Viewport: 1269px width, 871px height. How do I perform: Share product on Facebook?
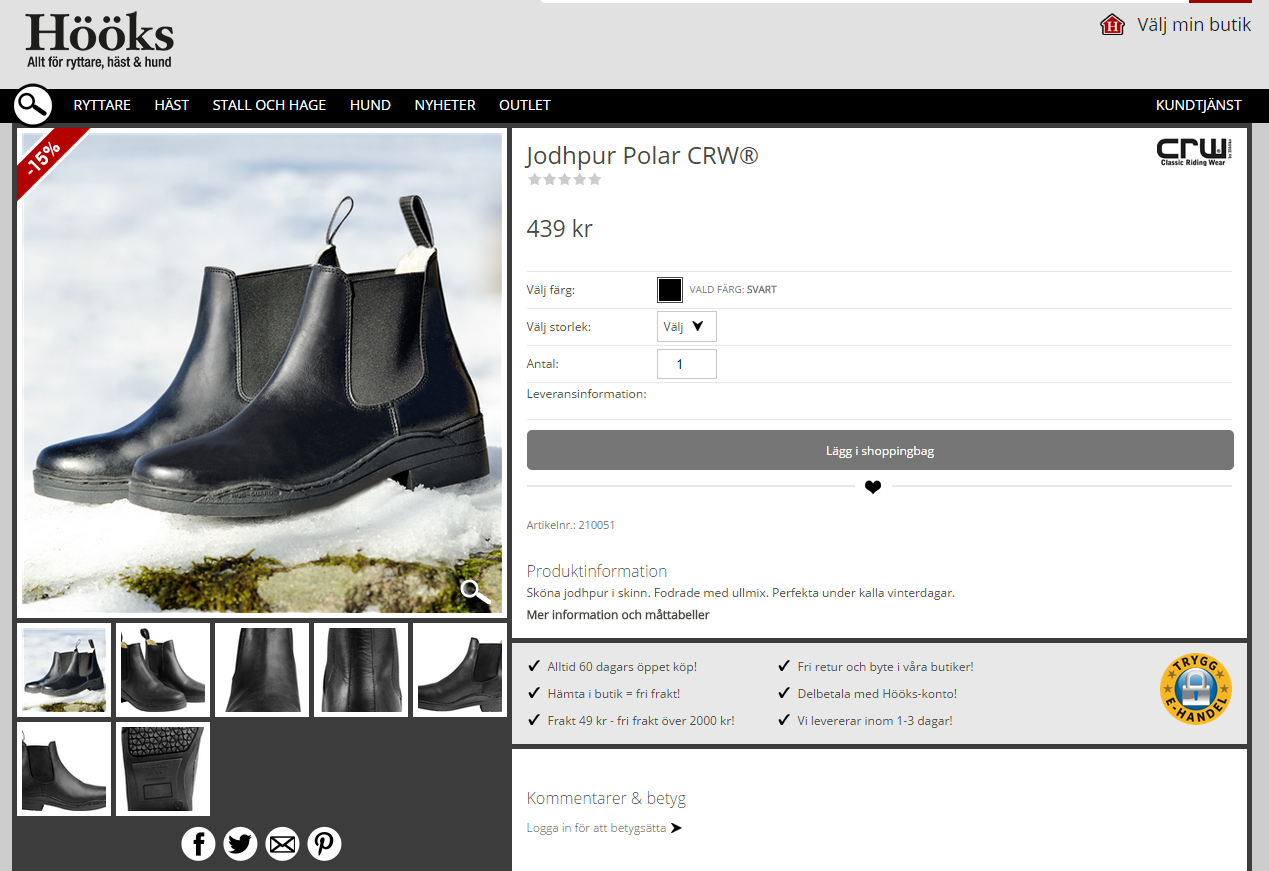click(198, 844)
